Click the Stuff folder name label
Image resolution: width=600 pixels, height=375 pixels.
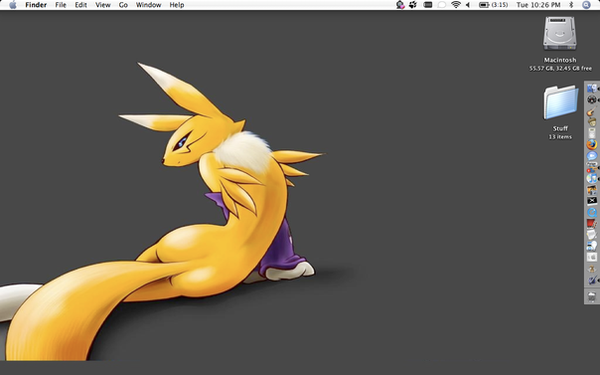click(x=560, y=129)
